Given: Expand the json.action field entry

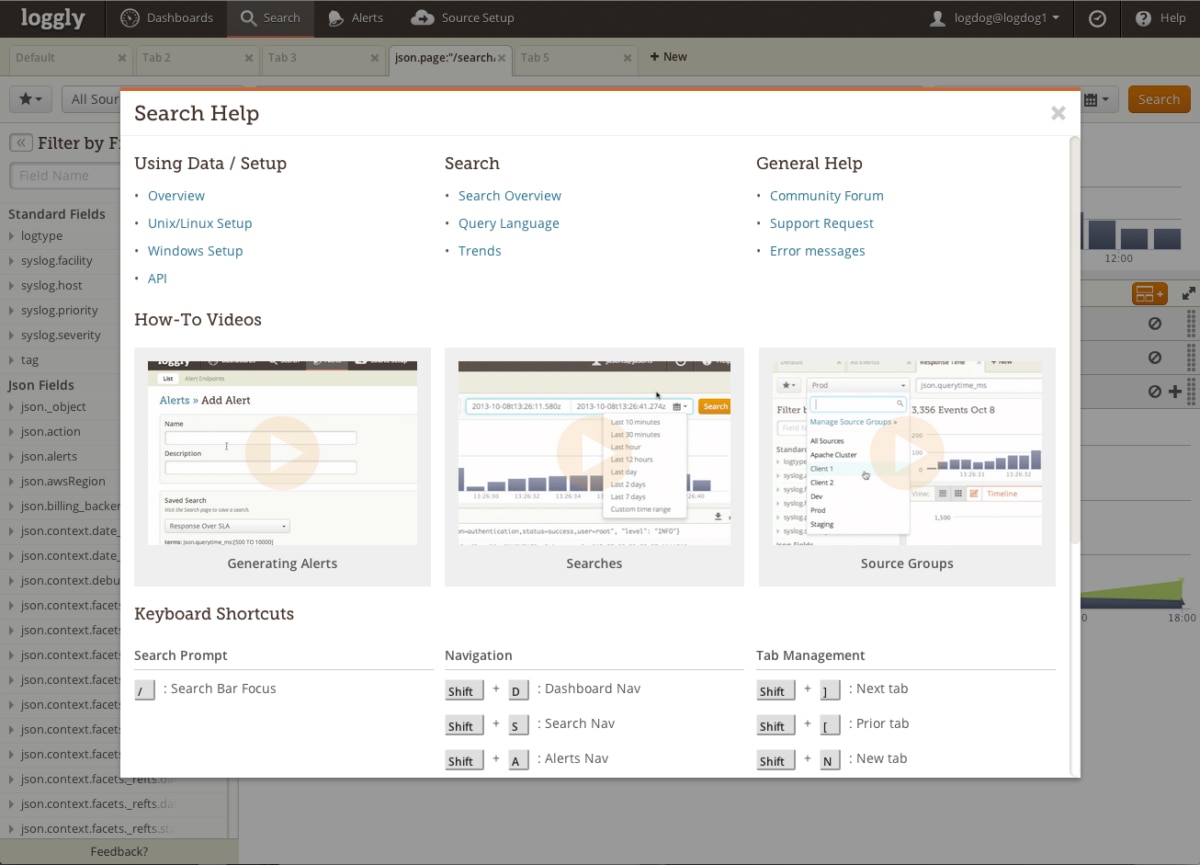Looking at the screenshot, I should [12, 431].
